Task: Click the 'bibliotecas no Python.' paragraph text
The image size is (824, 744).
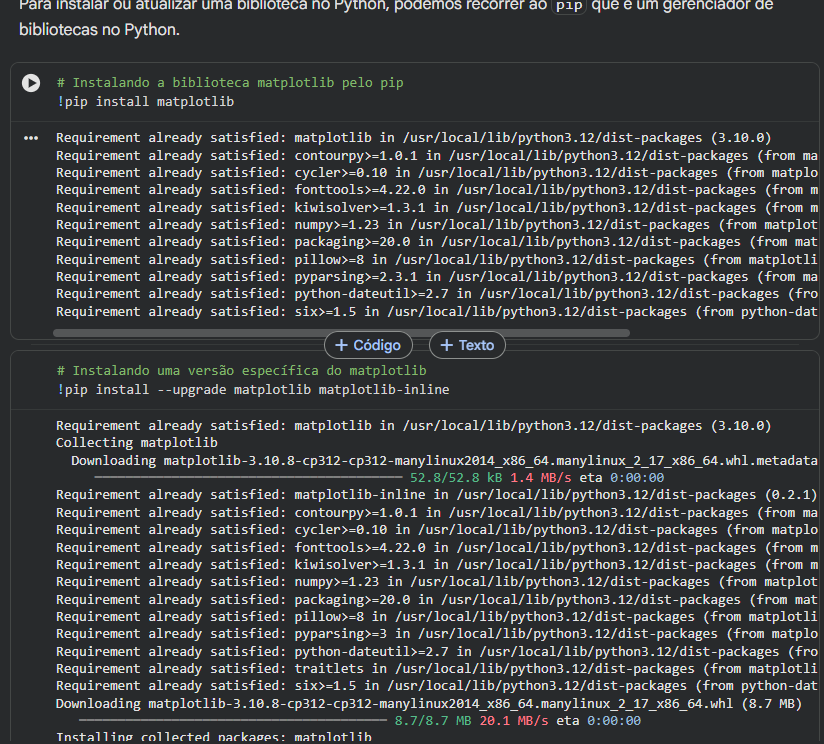Action: coord(99,29)
